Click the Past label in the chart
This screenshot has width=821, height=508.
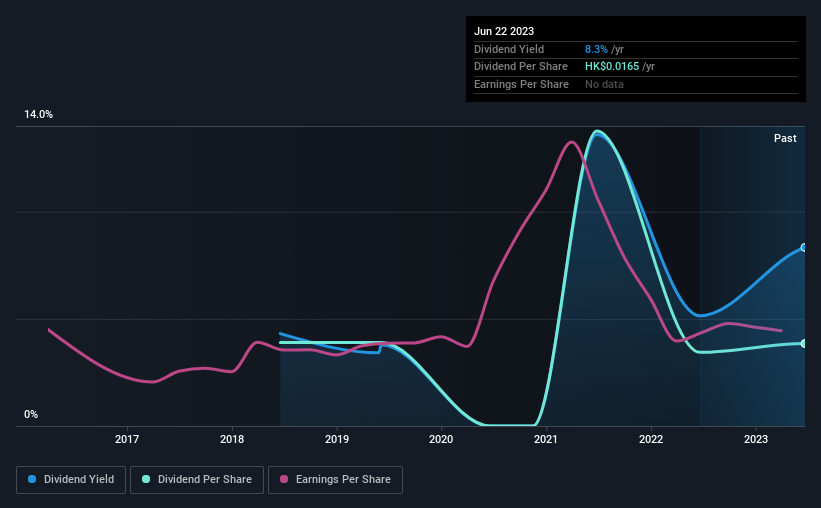pyautogui.click(x=785, y=138)
